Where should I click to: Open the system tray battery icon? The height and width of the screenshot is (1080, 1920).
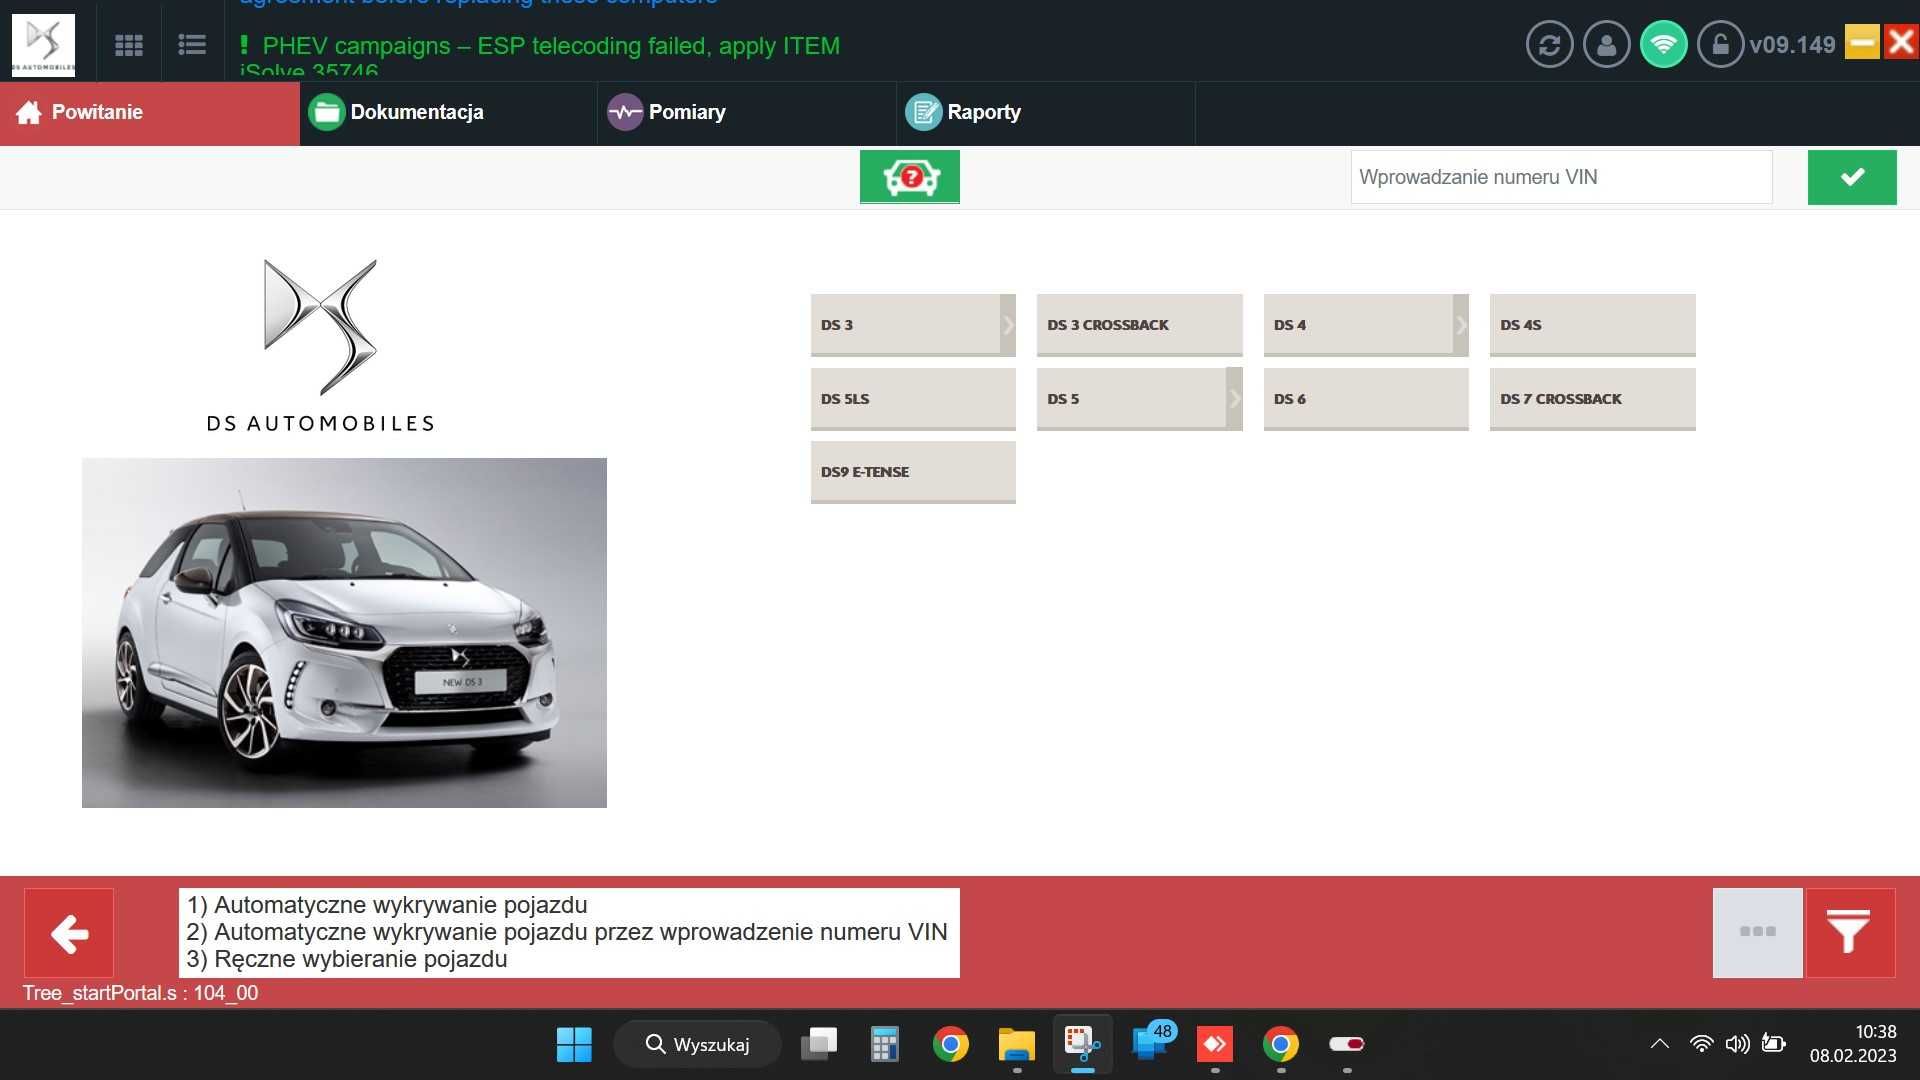(1774, 1044)
